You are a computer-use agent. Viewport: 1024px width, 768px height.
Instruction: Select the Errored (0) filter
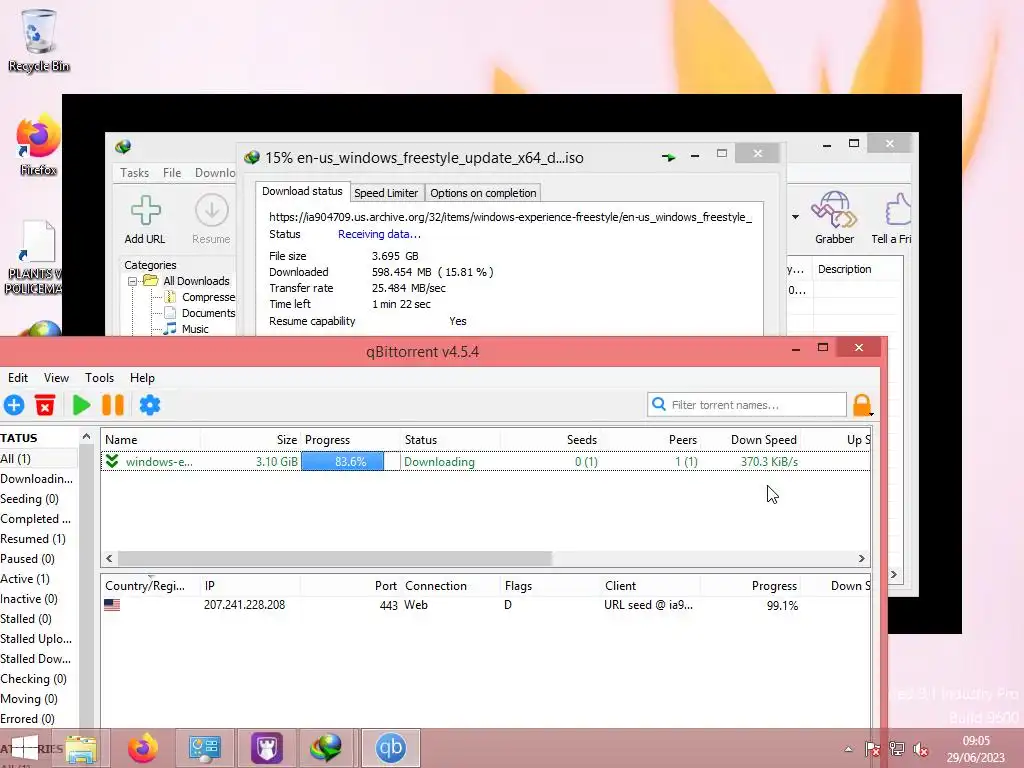click(x=27, y=719)
